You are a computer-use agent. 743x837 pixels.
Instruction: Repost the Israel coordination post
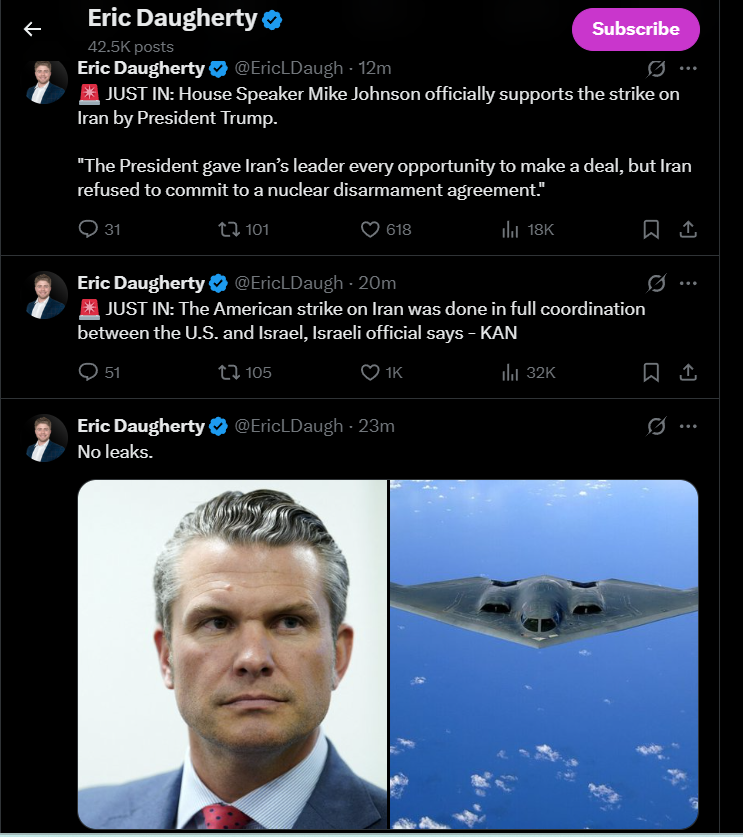point(228,372)
